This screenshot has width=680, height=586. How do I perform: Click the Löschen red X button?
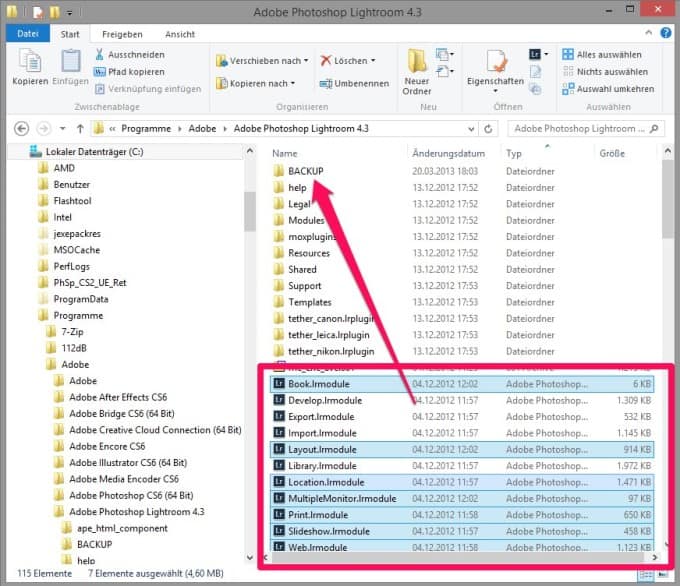(348, 61)
